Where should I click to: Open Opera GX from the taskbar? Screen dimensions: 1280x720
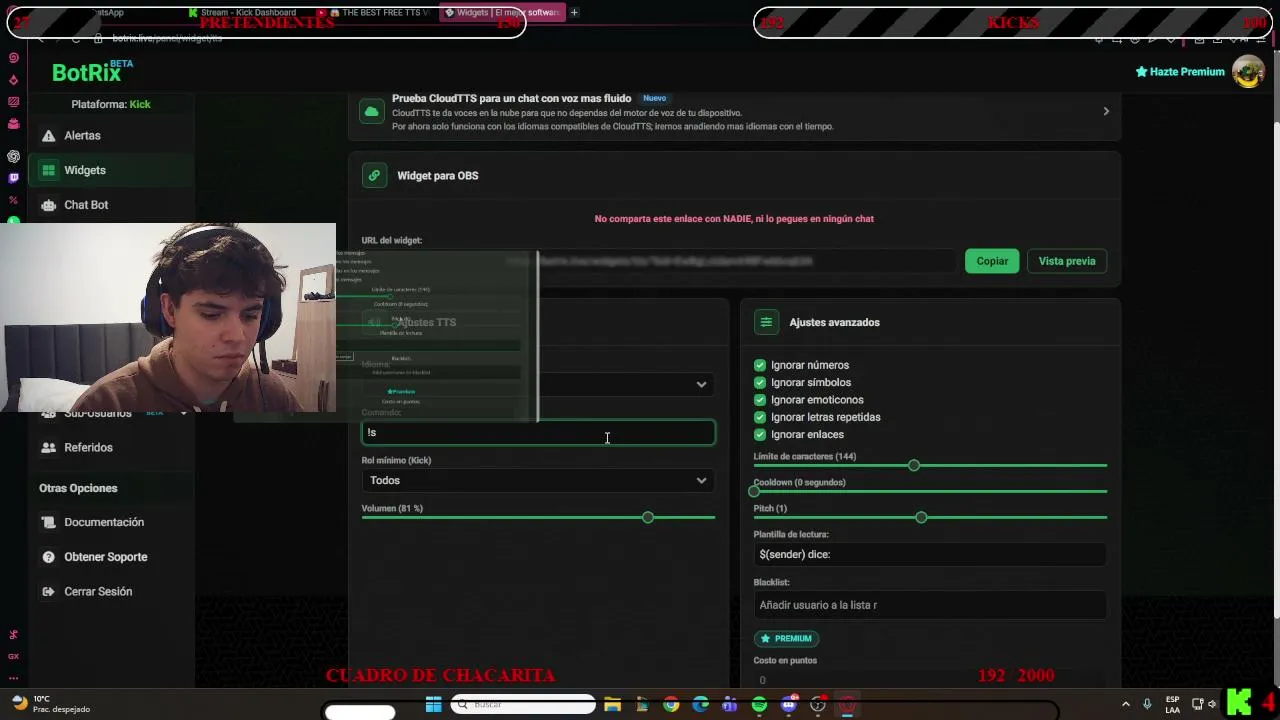[x=847, y=705]
